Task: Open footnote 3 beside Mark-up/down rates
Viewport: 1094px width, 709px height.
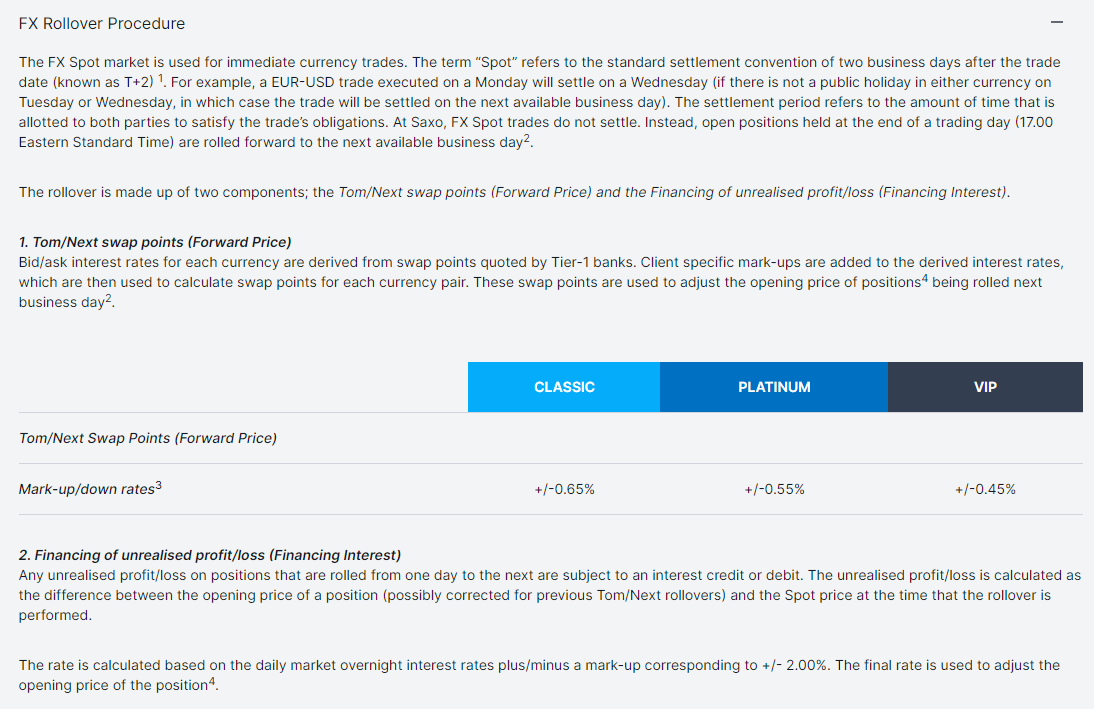Action: tap(158, 486)
